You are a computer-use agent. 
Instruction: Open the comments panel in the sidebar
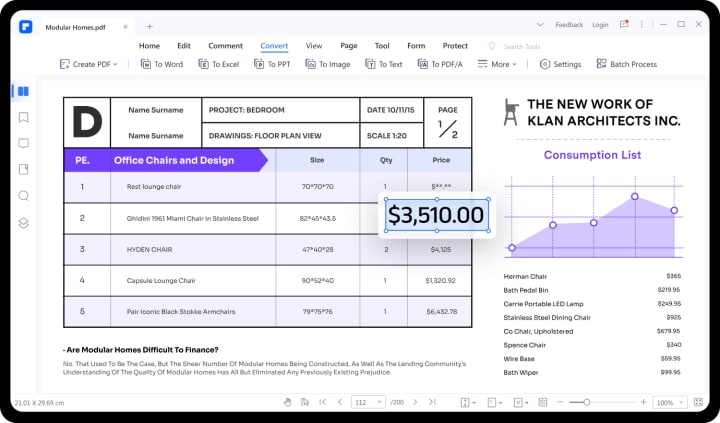[x=23, y=144]
